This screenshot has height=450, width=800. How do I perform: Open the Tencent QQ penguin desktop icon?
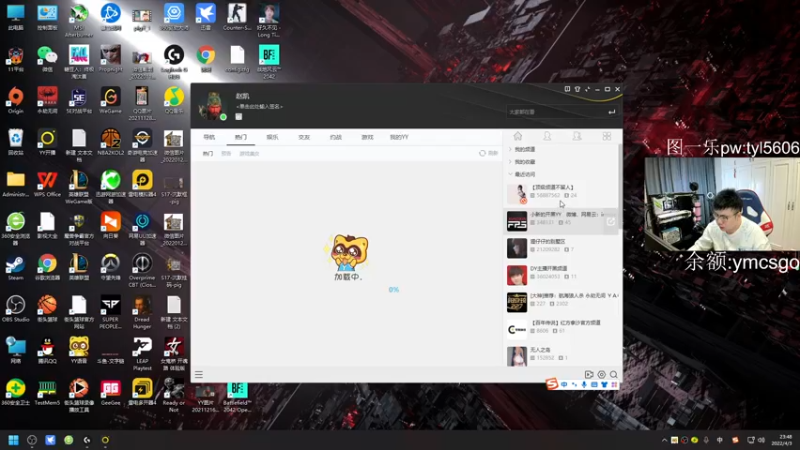47,351
